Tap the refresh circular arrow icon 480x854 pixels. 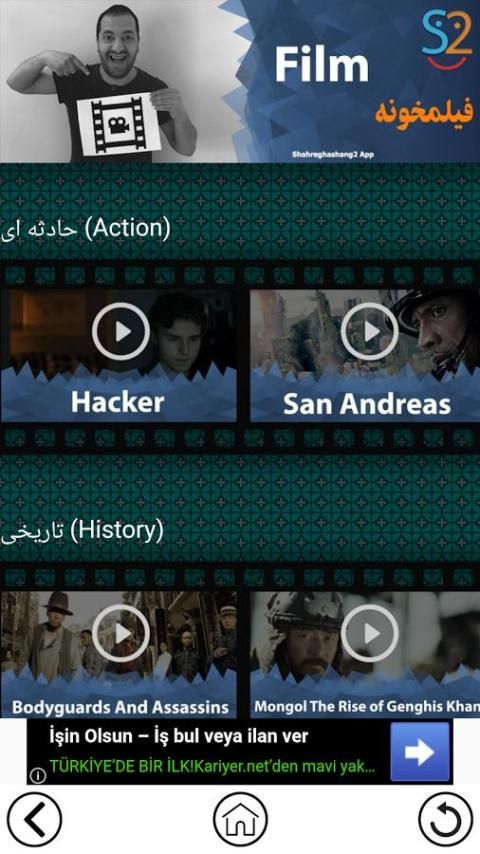446,820
